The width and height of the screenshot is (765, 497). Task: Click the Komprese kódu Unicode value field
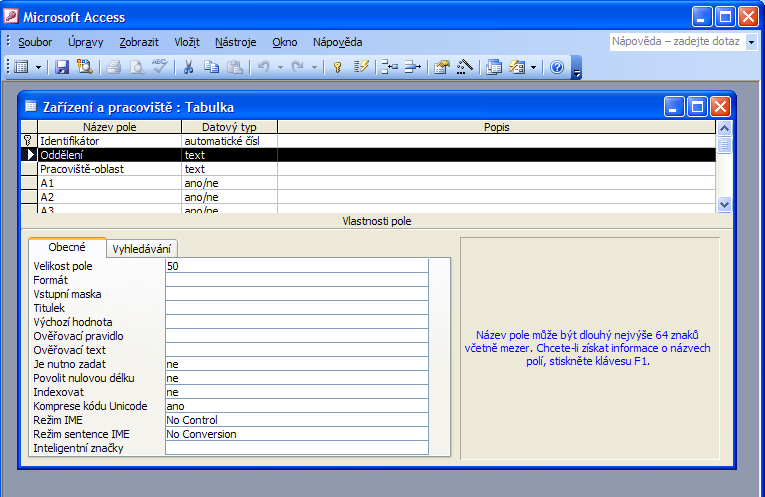point(297,406)
